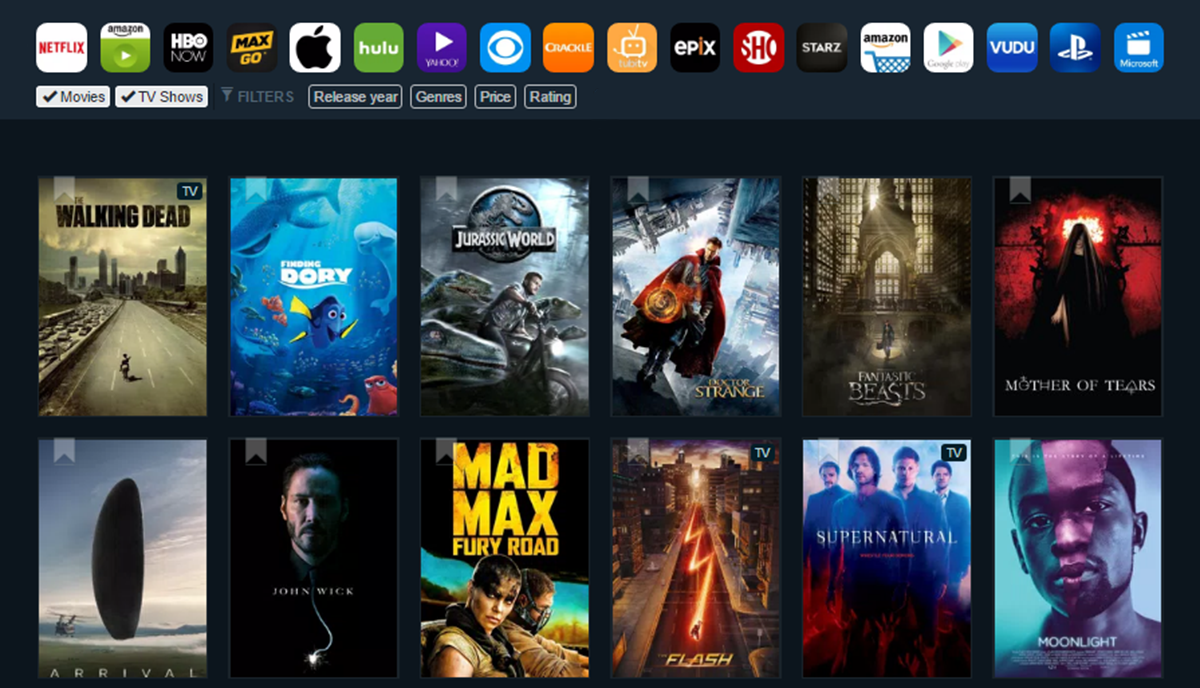
Task: Choose the Showtime SHO provider icon
Action: coord(759,48)
